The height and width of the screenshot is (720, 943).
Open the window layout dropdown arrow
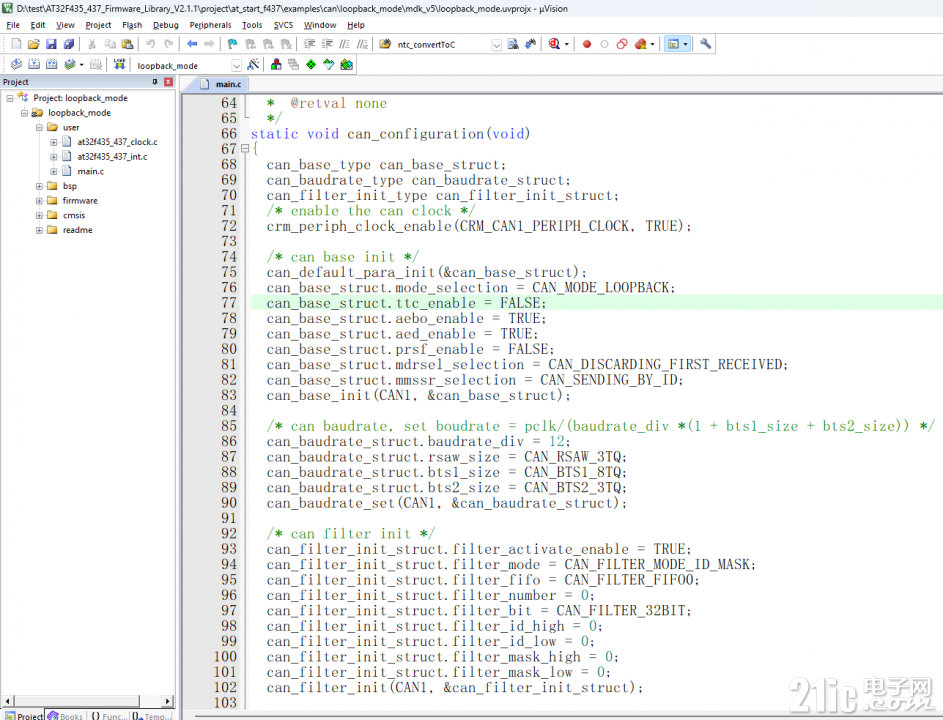(x=685, y=45)
